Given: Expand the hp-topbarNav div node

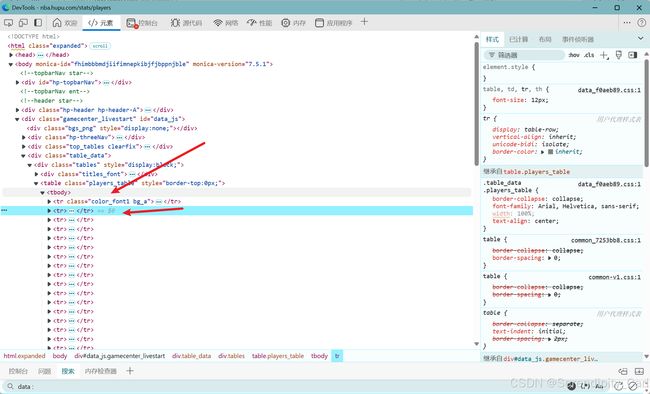Looking at the screenshot, I should (17, 83).
